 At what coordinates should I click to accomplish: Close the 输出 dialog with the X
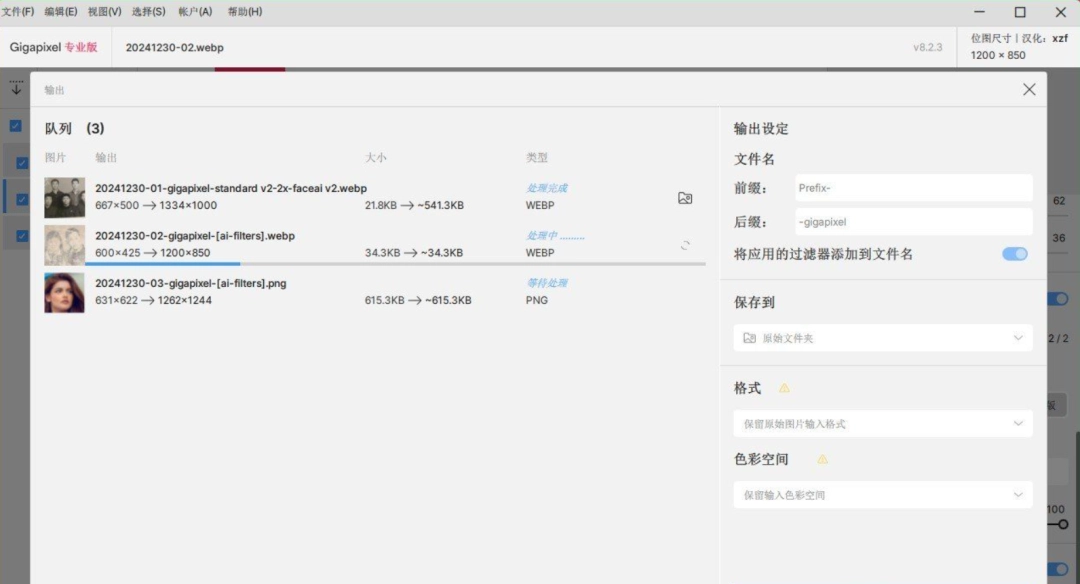pyautogui.click(x=1029, y=90)
